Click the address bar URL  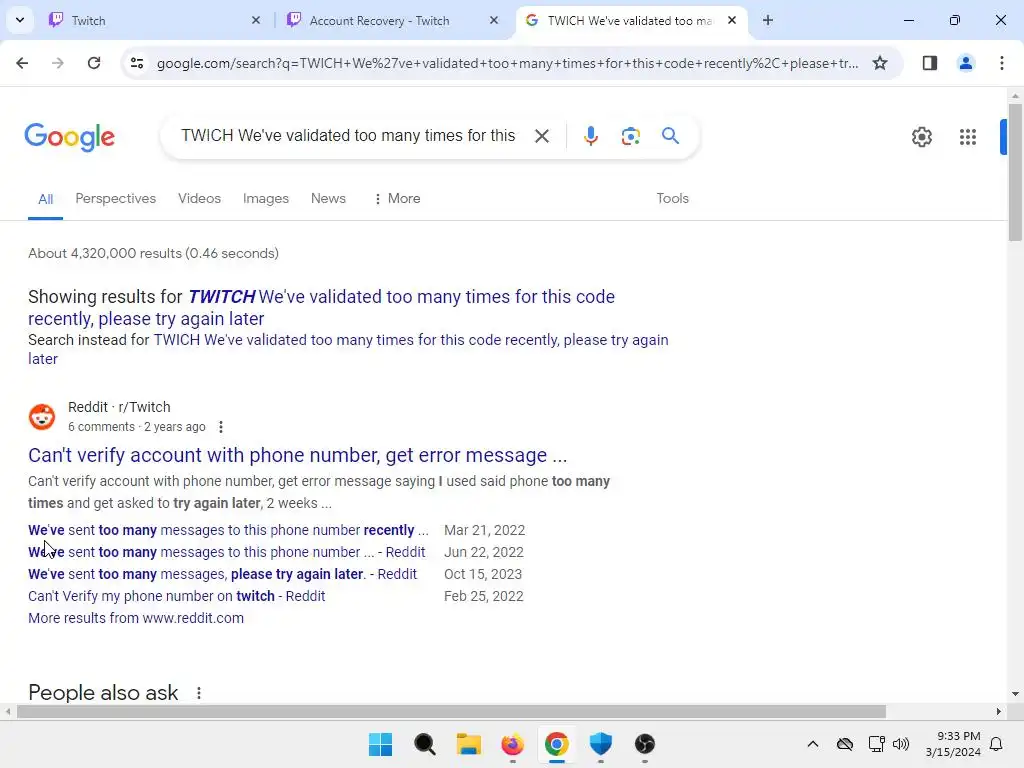coord(507,63)
